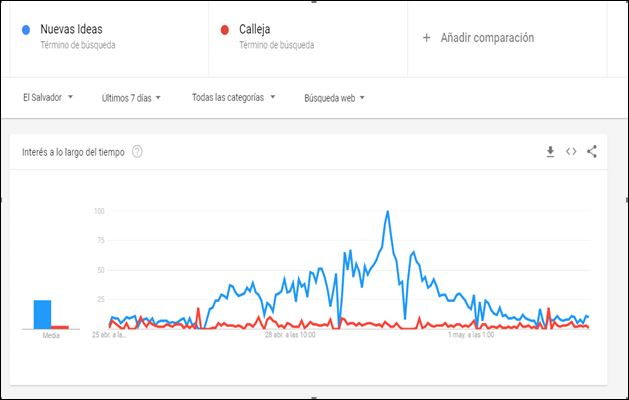This screenshot has width=629, height=400.
Task: Select the blue dot beside Nuevas Ideas
Action: pyautogui.click(x=26, y=30)
